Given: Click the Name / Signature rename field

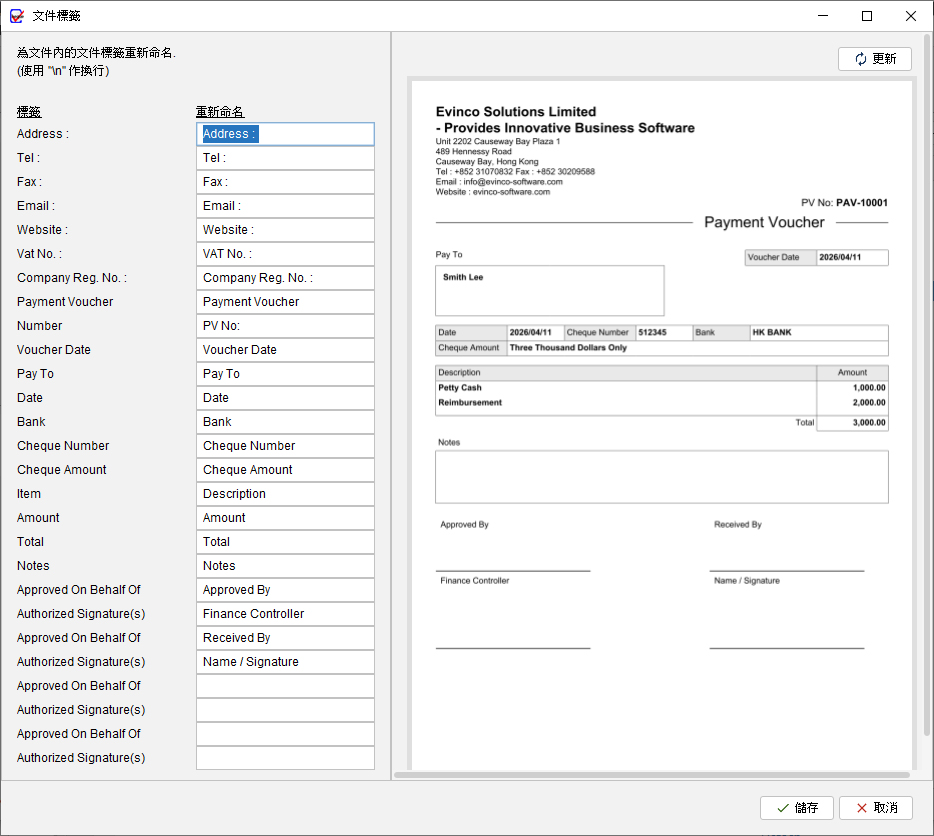Looking at the screenshot, I should point(285,662).
